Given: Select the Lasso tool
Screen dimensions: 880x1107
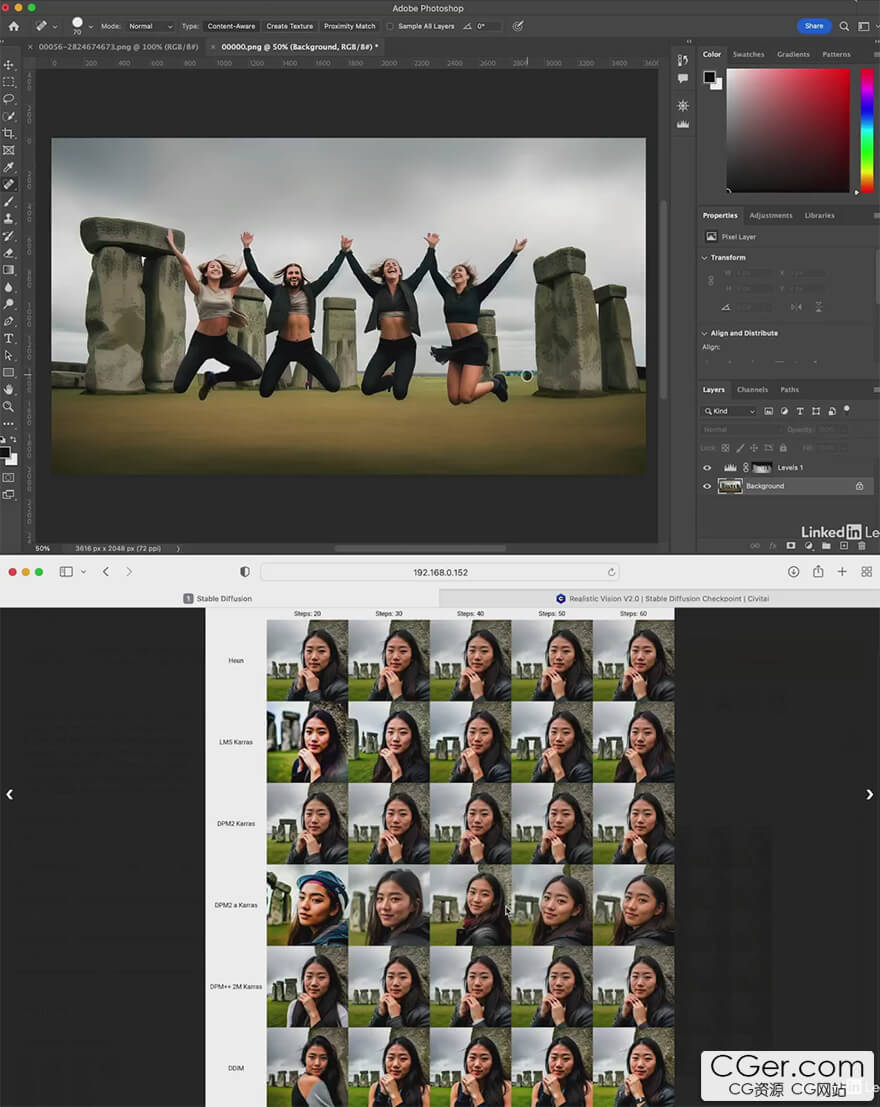Looking at the screenshot, I should click(x=8, y=99).
